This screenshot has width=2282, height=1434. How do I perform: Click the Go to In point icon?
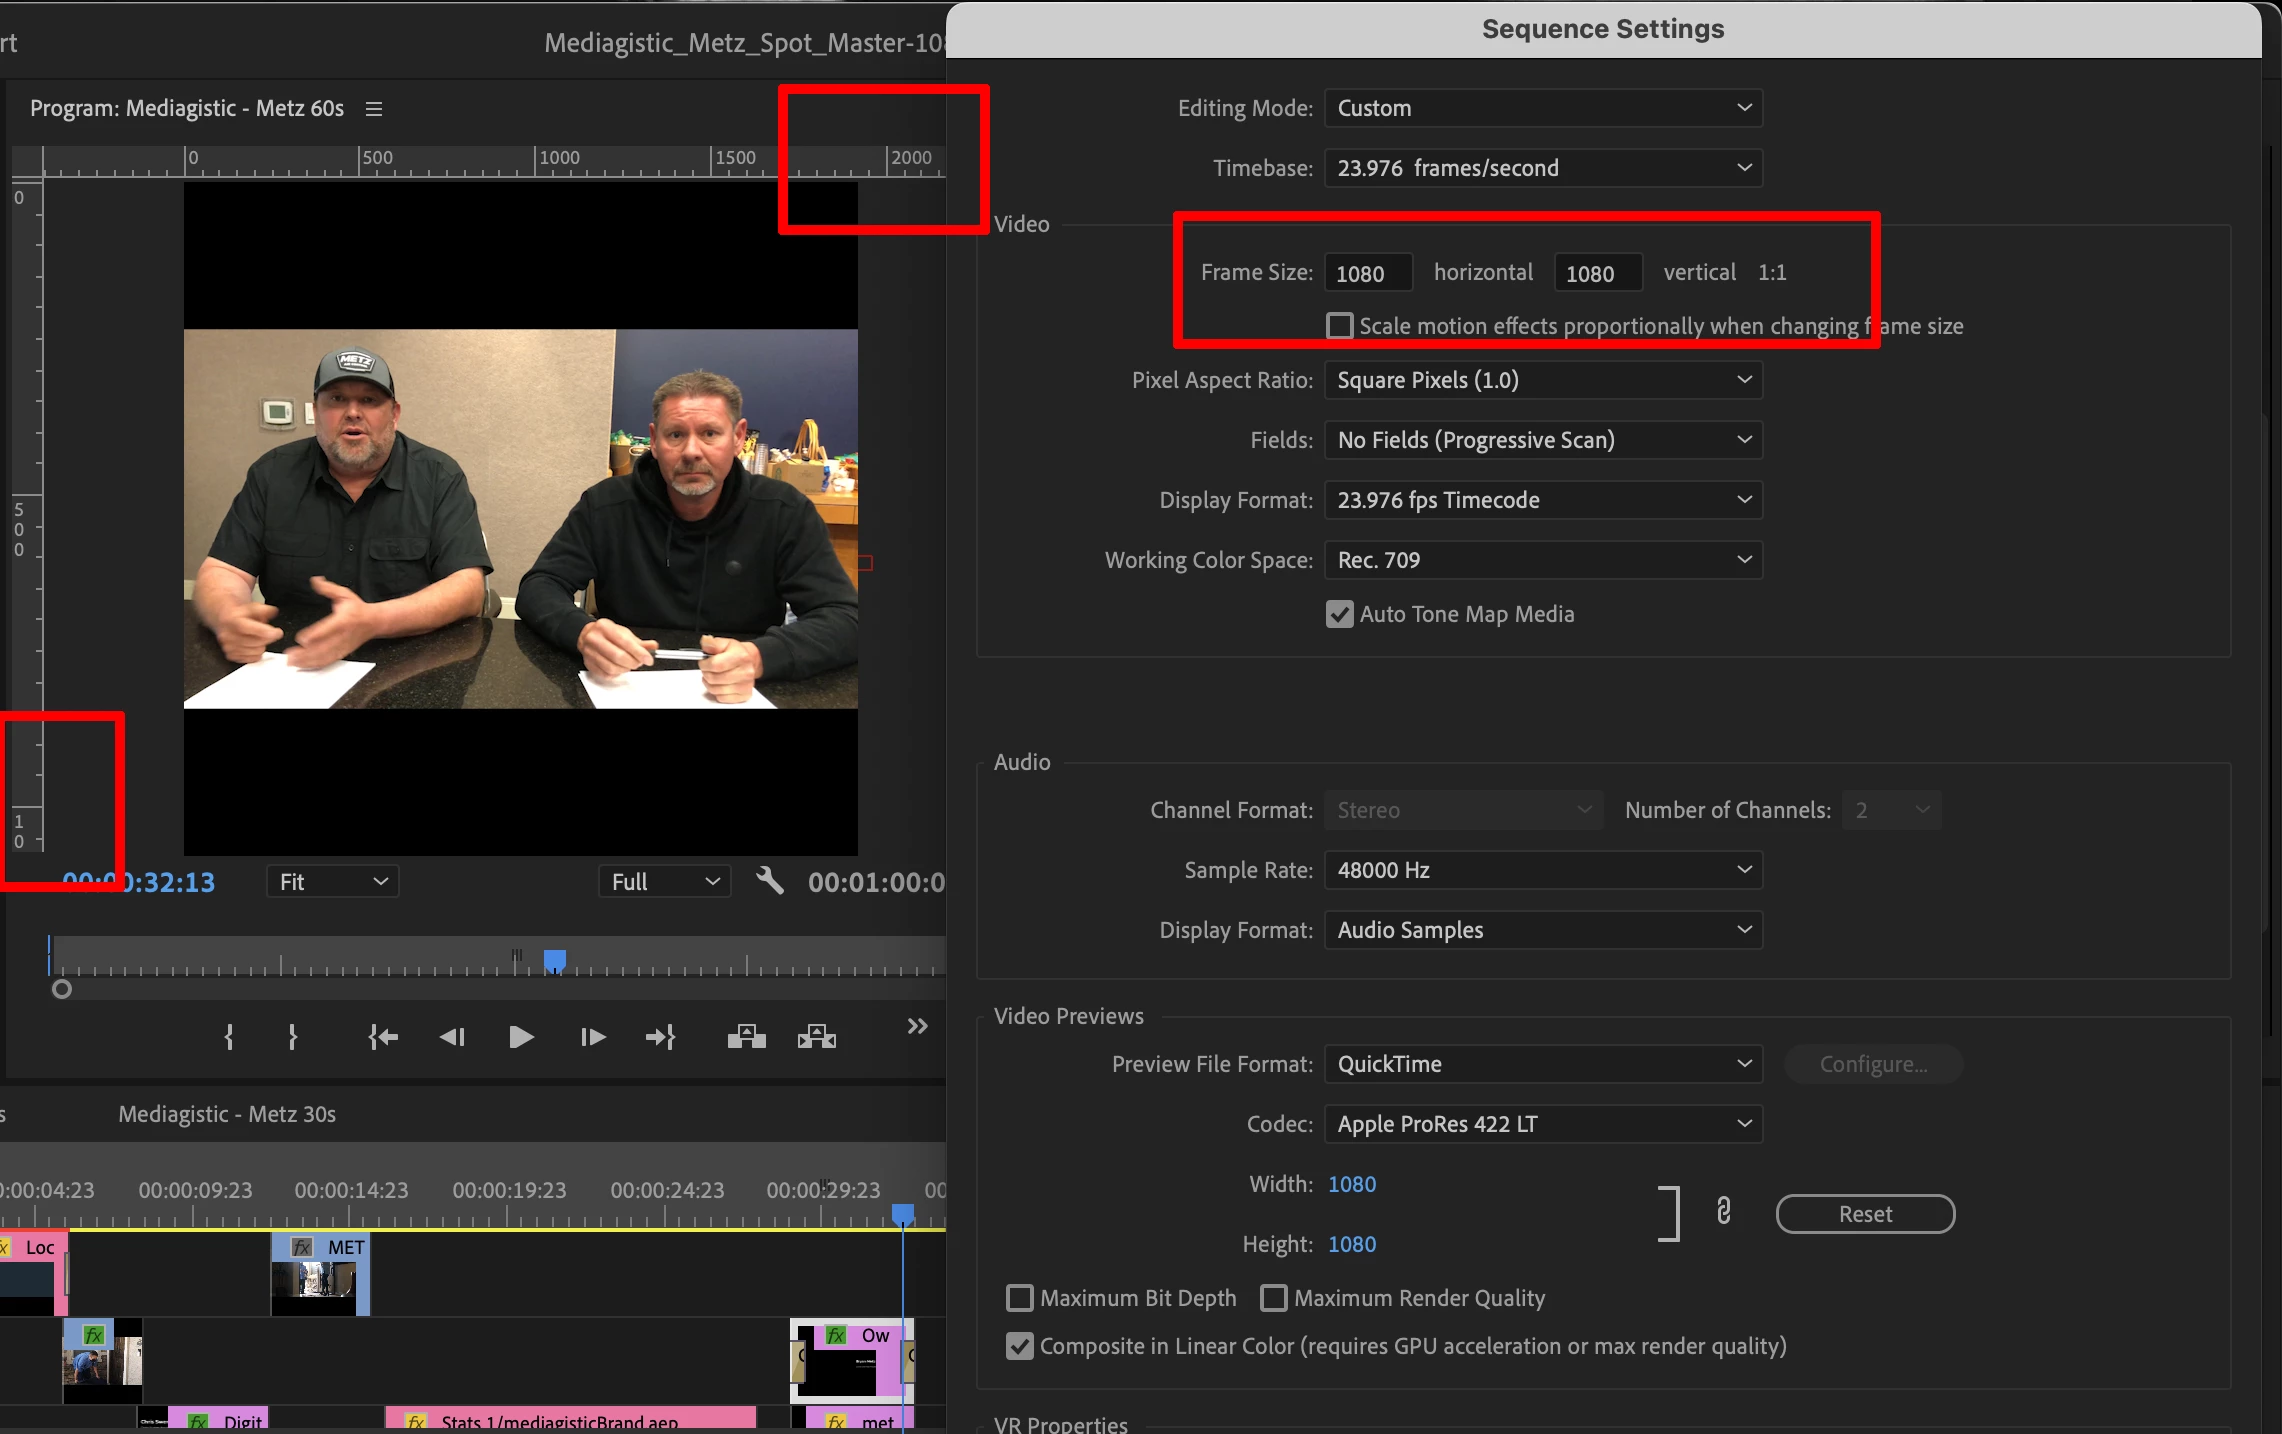(x=383, y=1037)
